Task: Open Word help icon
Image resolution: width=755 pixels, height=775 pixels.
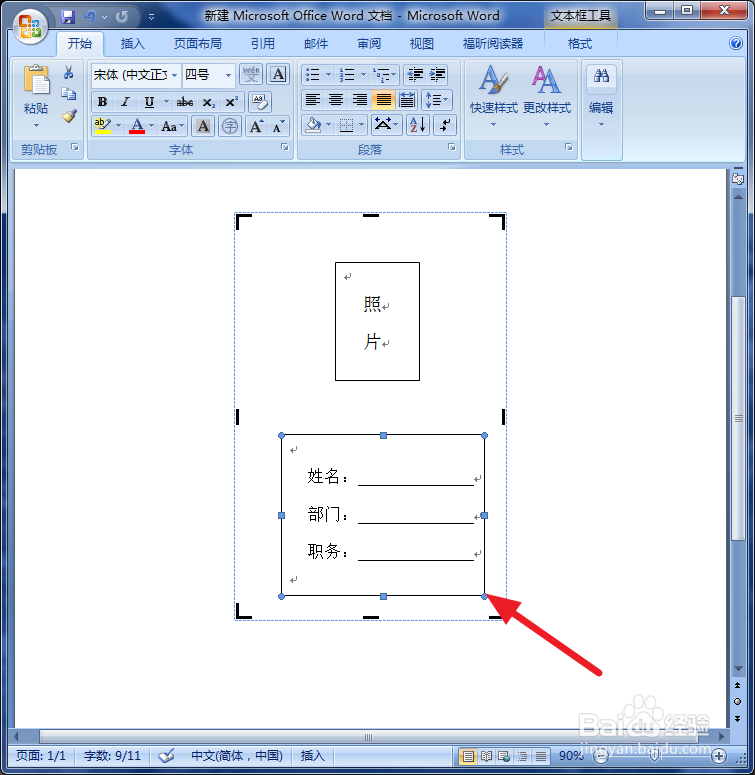Action: [x=736, y=43]
